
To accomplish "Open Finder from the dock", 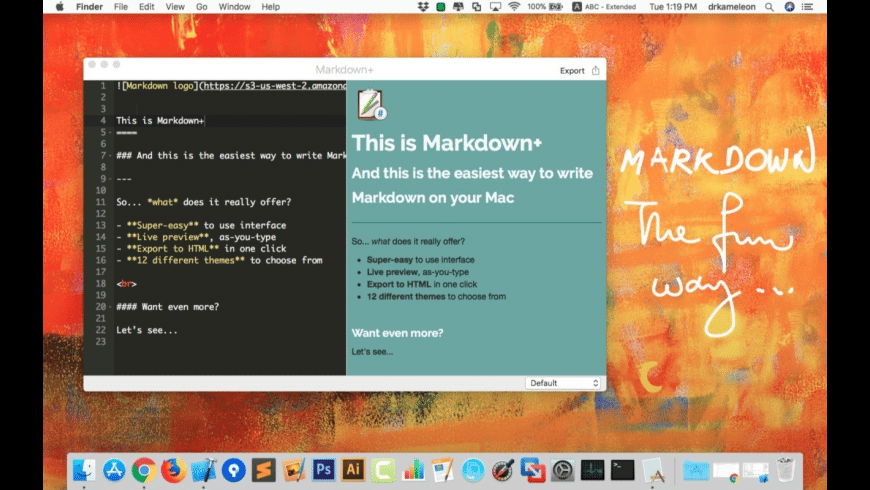I will (x=84, y=470).
